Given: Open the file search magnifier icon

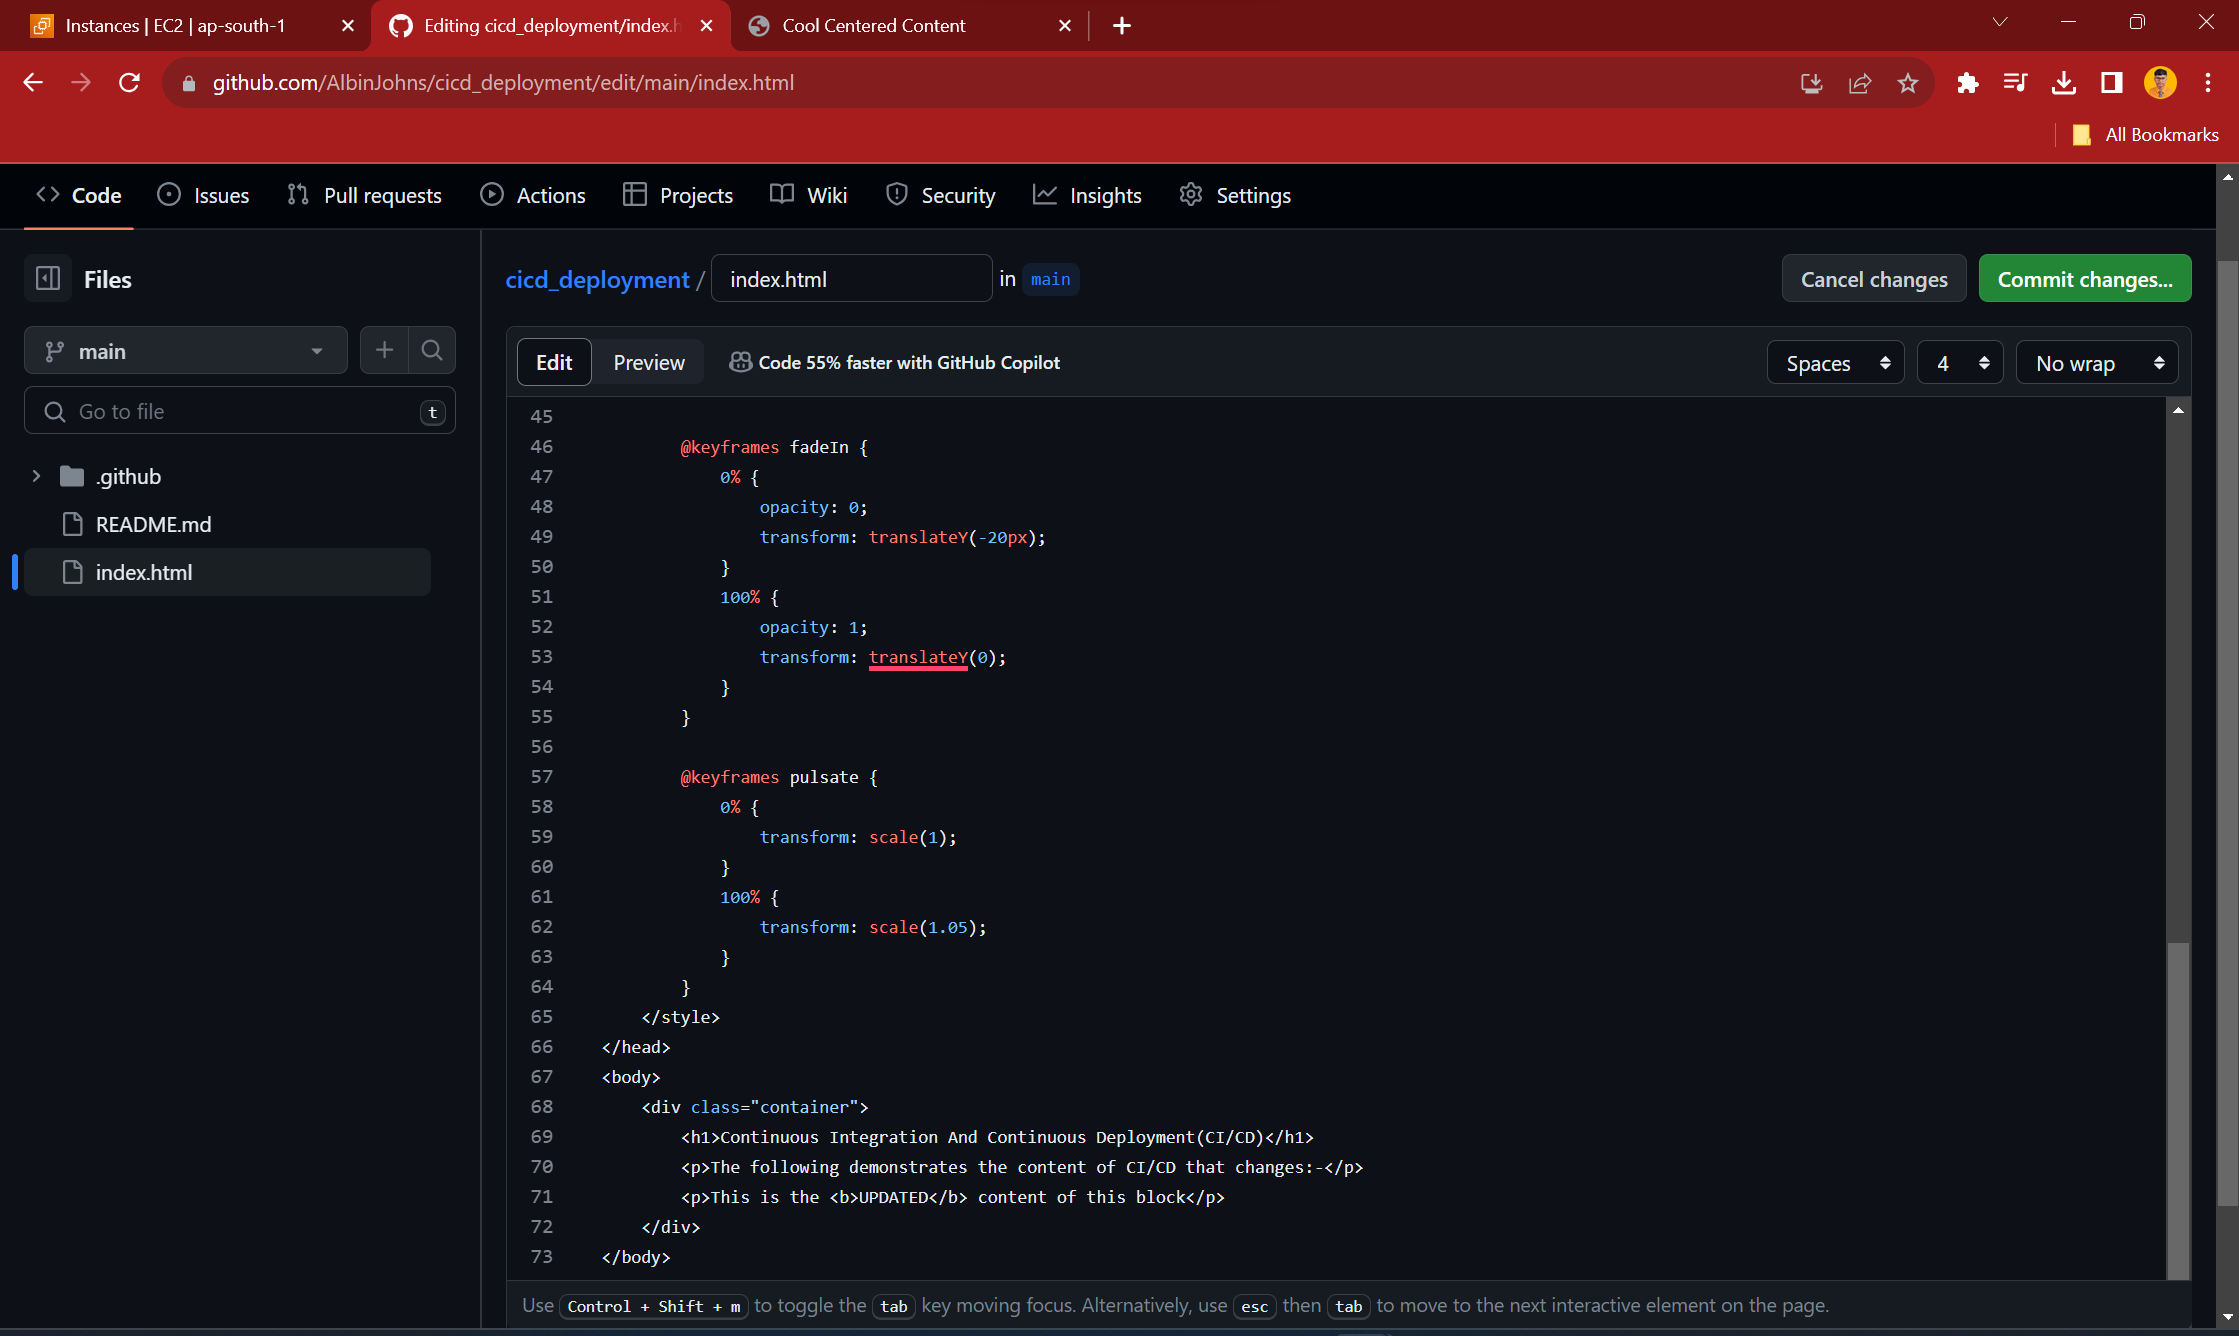Looking at the screenshot, I should point(432,350).
